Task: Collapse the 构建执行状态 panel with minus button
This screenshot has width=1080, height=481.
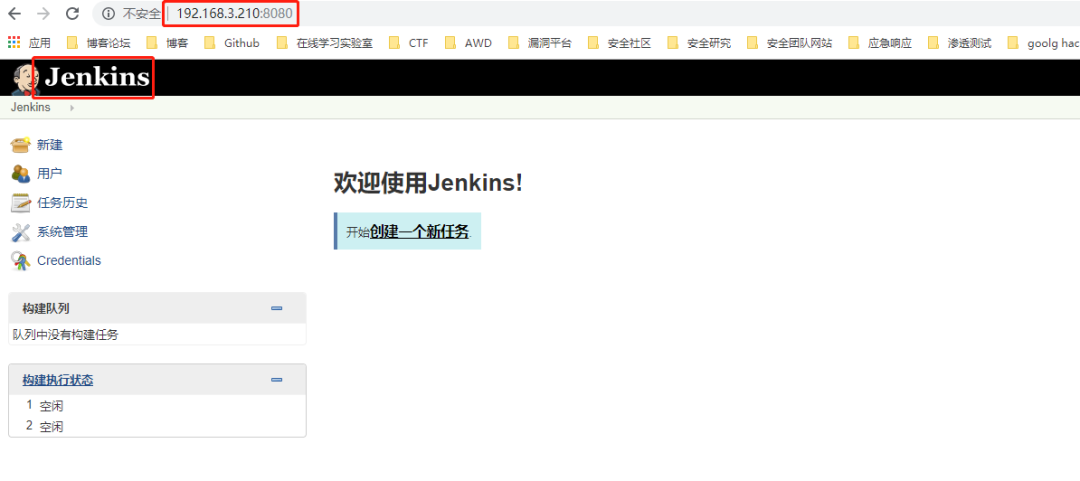Action: tap(277, 380)
